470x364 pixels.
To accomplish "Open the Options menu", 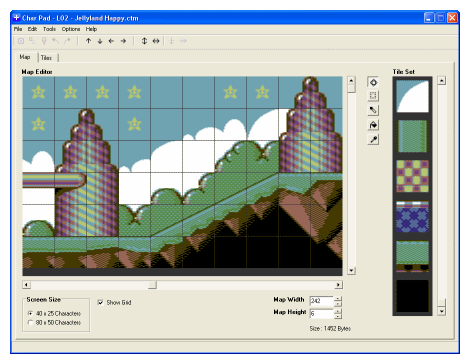I will pos(71,29).
